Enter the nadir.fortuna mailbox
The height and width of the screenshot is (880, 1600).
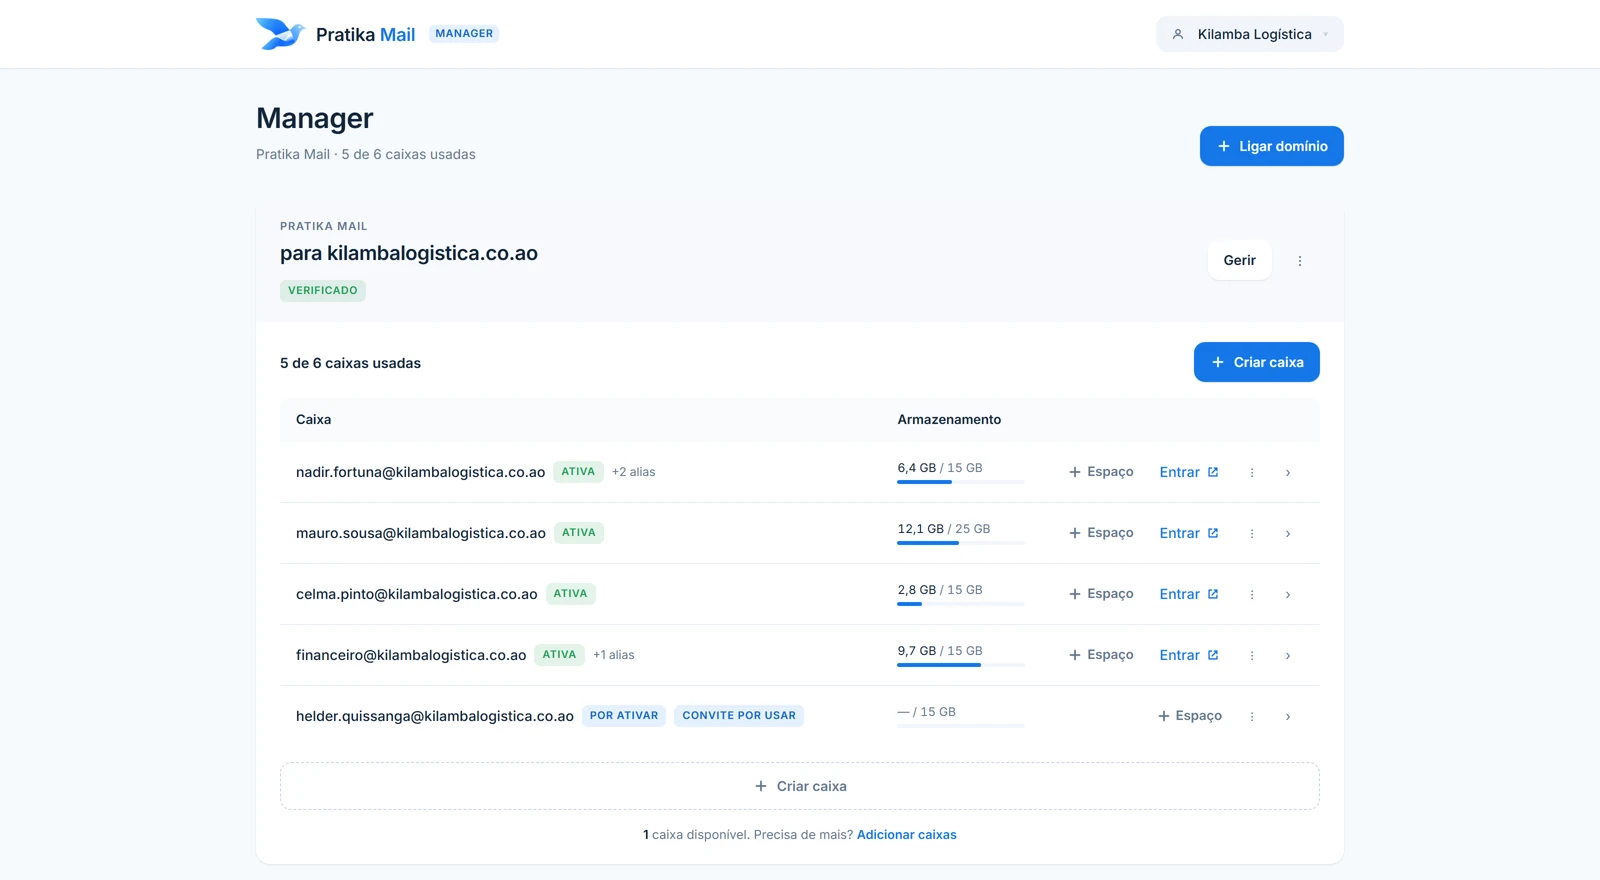pos(1188,472)
